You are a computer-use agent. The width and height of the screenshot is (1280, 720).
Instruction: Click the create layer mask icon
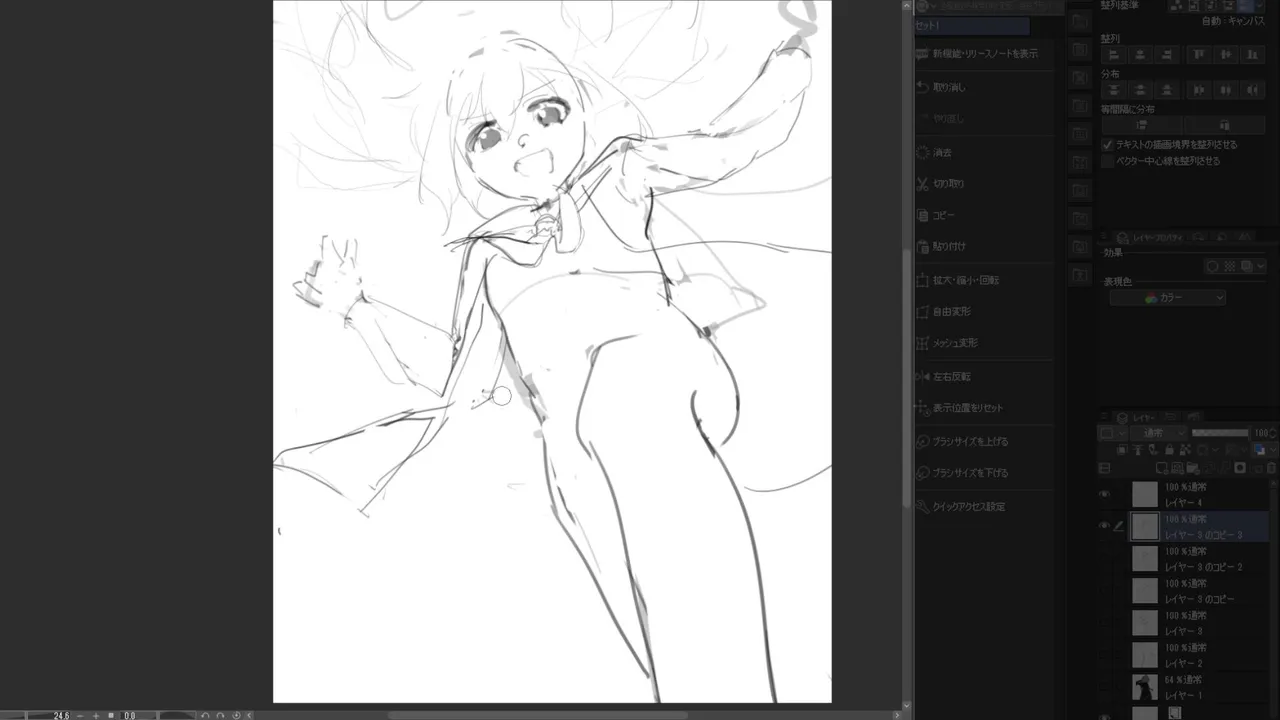[1240, 467]
